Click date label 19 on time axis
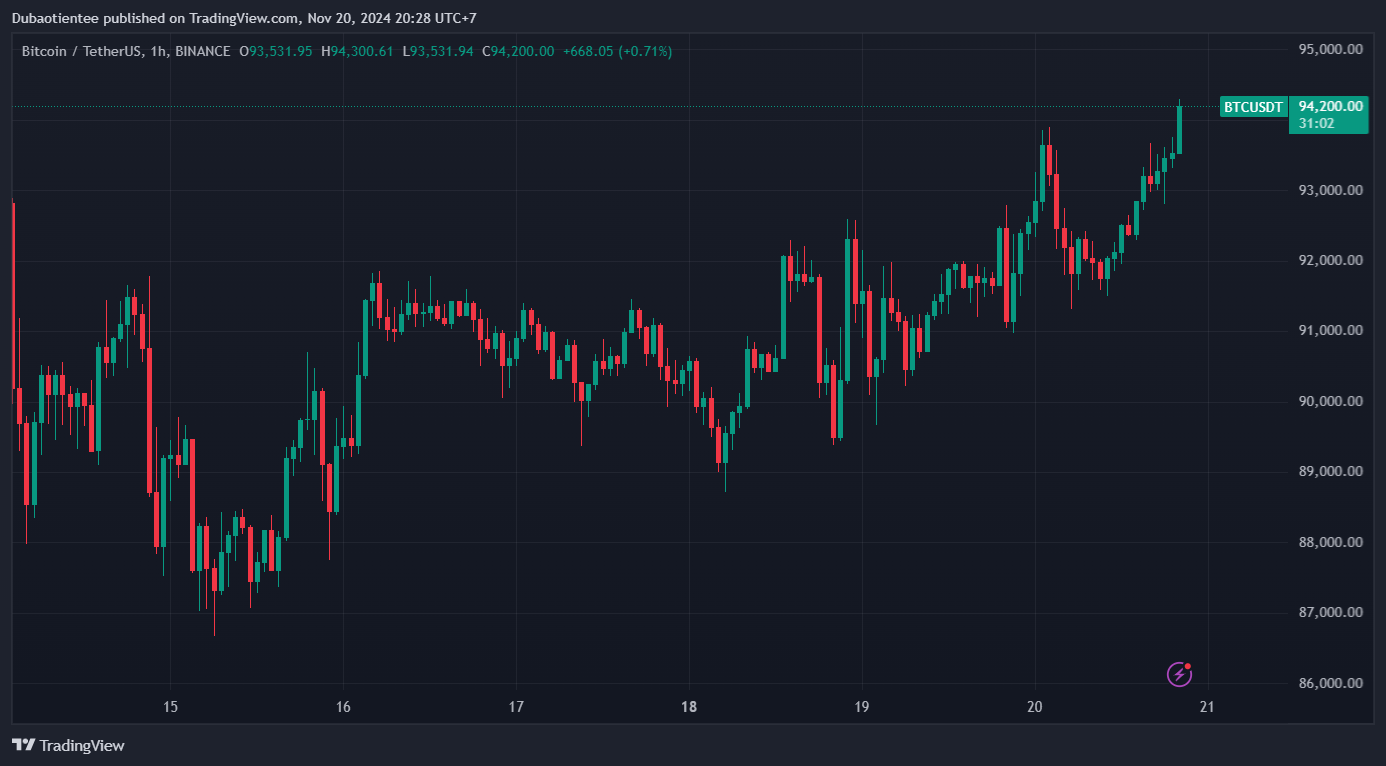 pyautogui.click(x=861, y=707)
